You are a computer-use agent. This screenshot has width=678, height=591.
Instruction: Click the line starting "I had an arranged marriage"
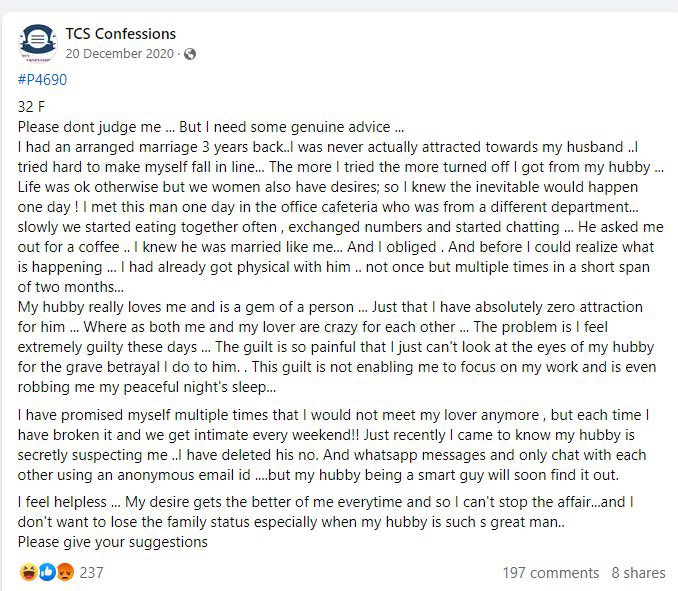328,147
